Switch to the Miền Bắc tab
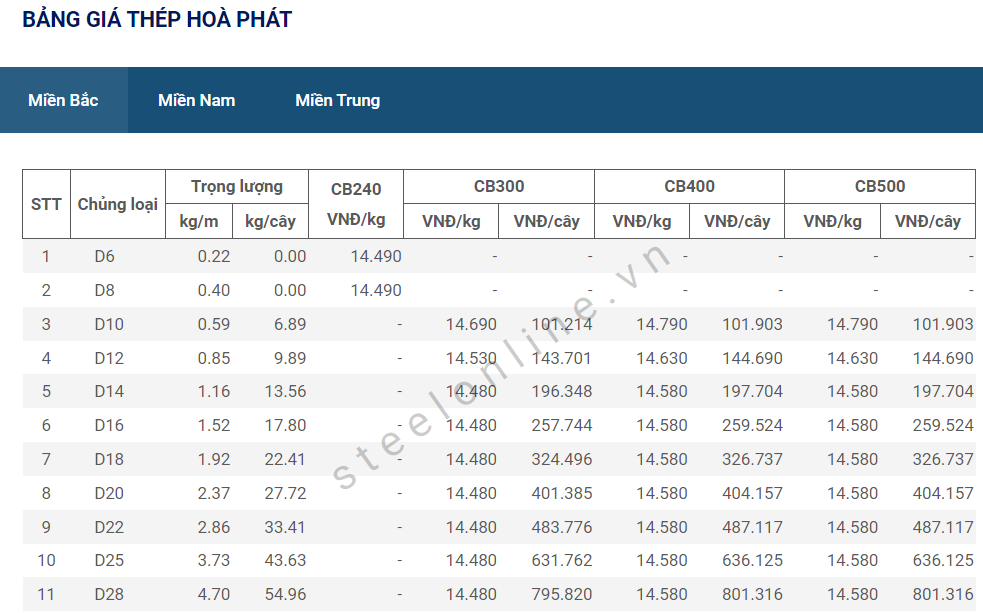The height and width of the screenshot is (613, 983). [x=63, y=100]
